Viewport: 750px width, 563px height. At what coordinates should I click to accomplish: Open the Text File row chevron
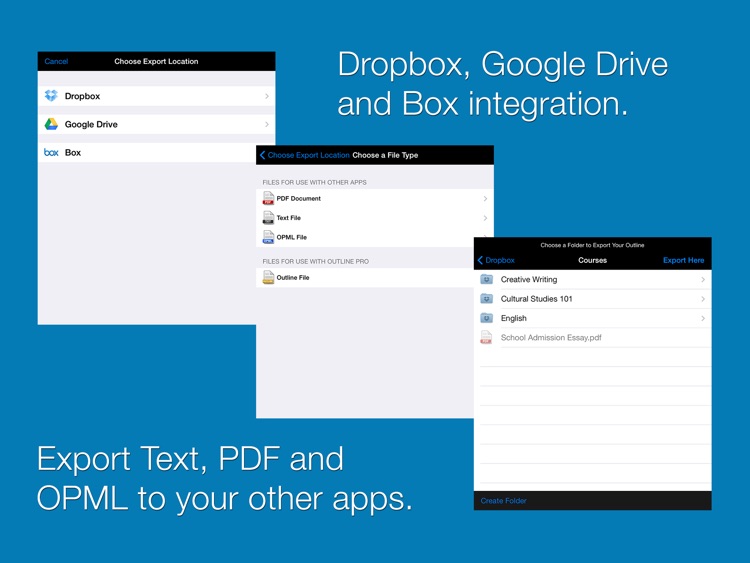pyautogui.click(x=485, y=218)
